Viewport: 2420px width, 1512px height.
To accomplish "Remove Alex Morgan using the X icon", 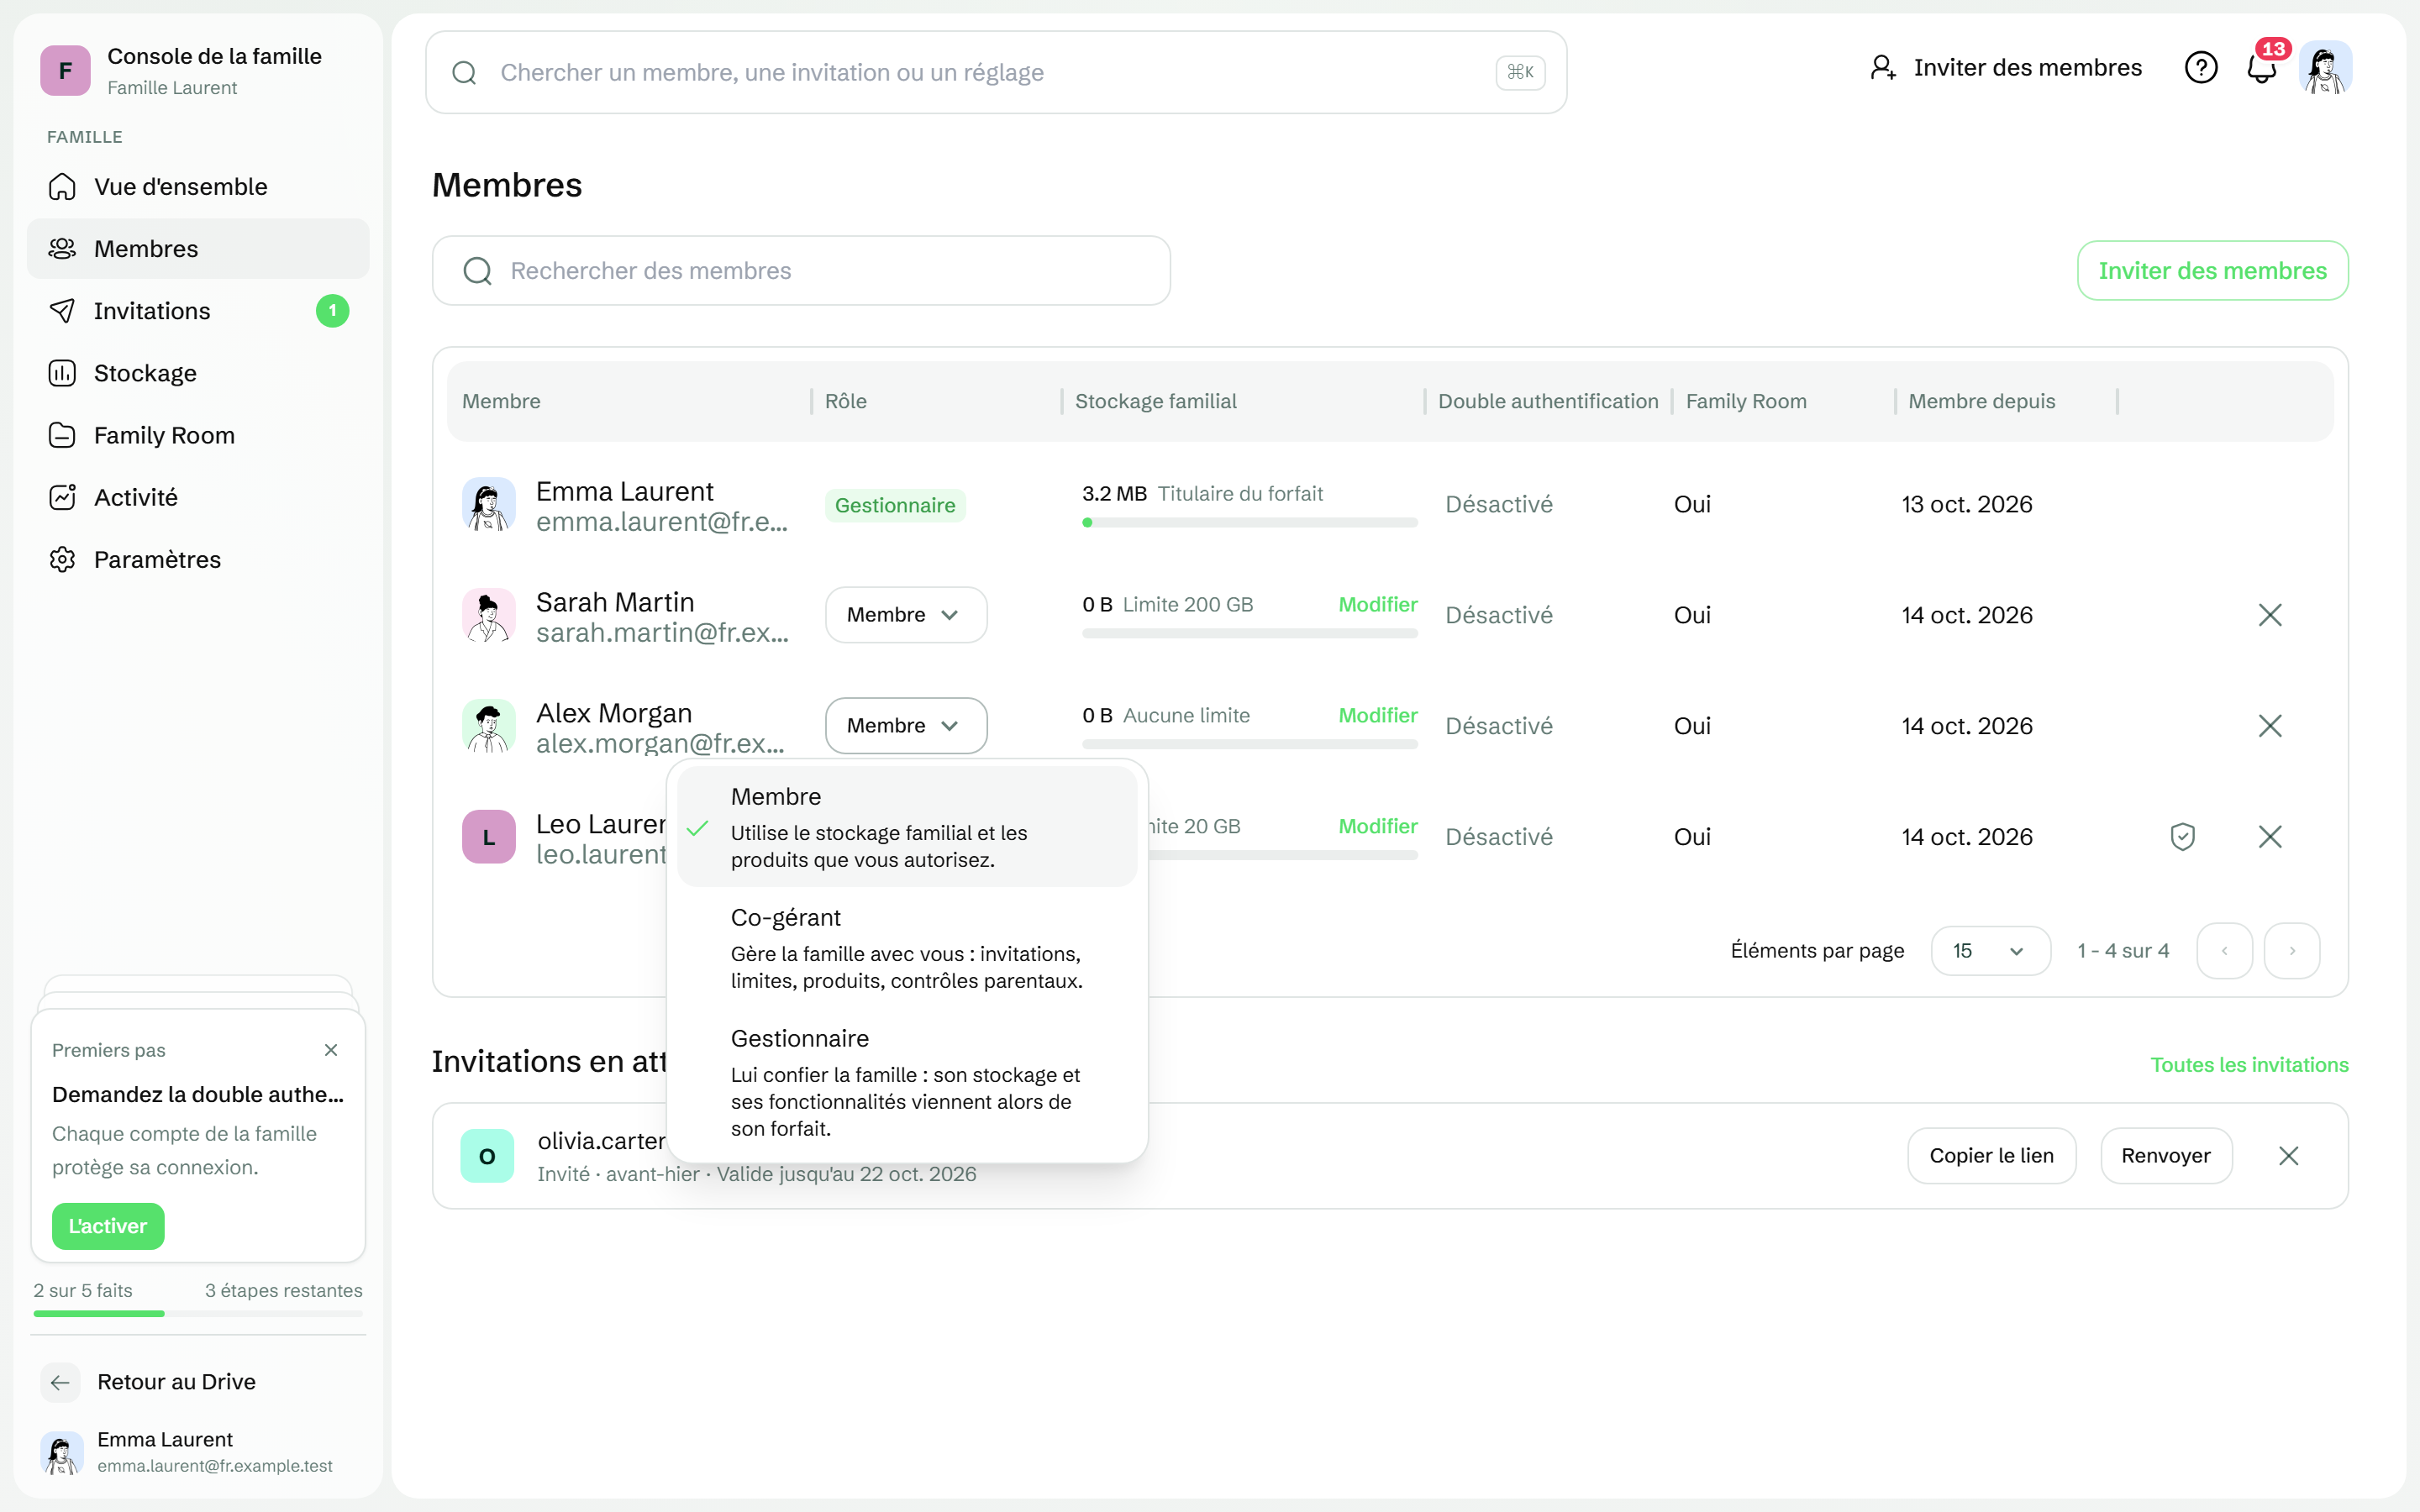I will pyautogui.click(x=2270, y=726).
